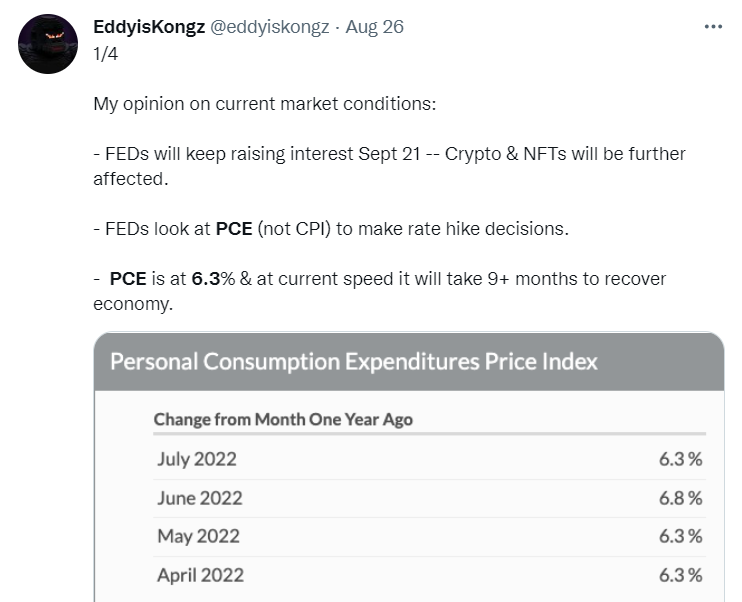This screenshot has height=602, width=742.
Task: Select the April 2022 row label
Action: [200, 575]
